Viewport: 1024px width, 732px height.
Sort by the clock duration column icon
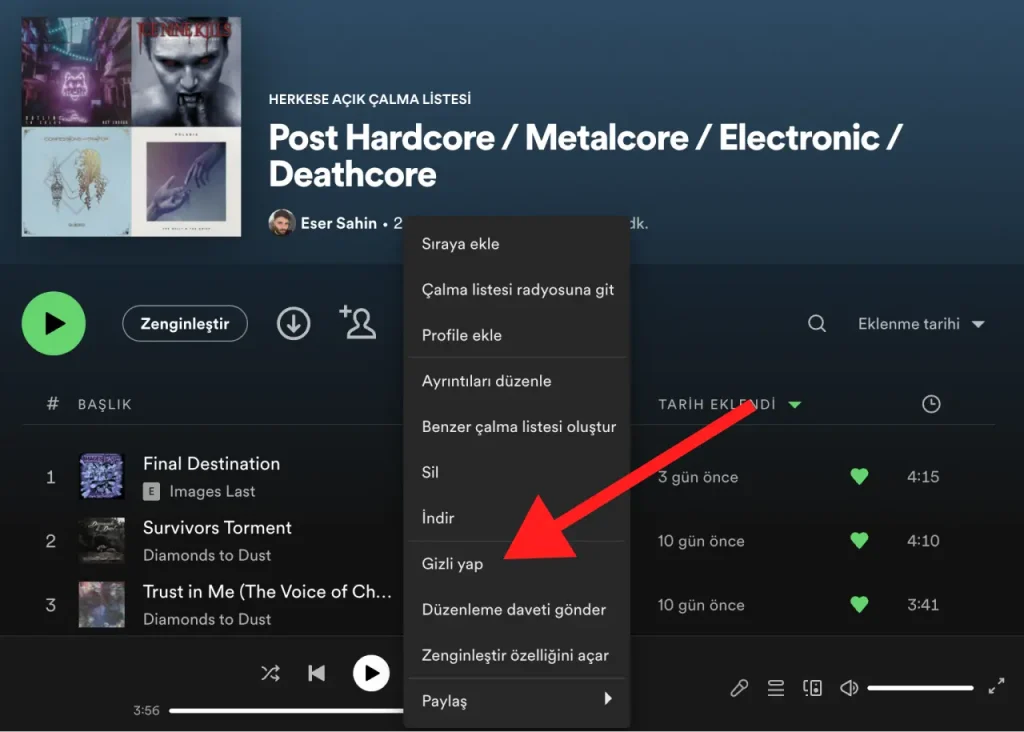[x=931, y=404]
